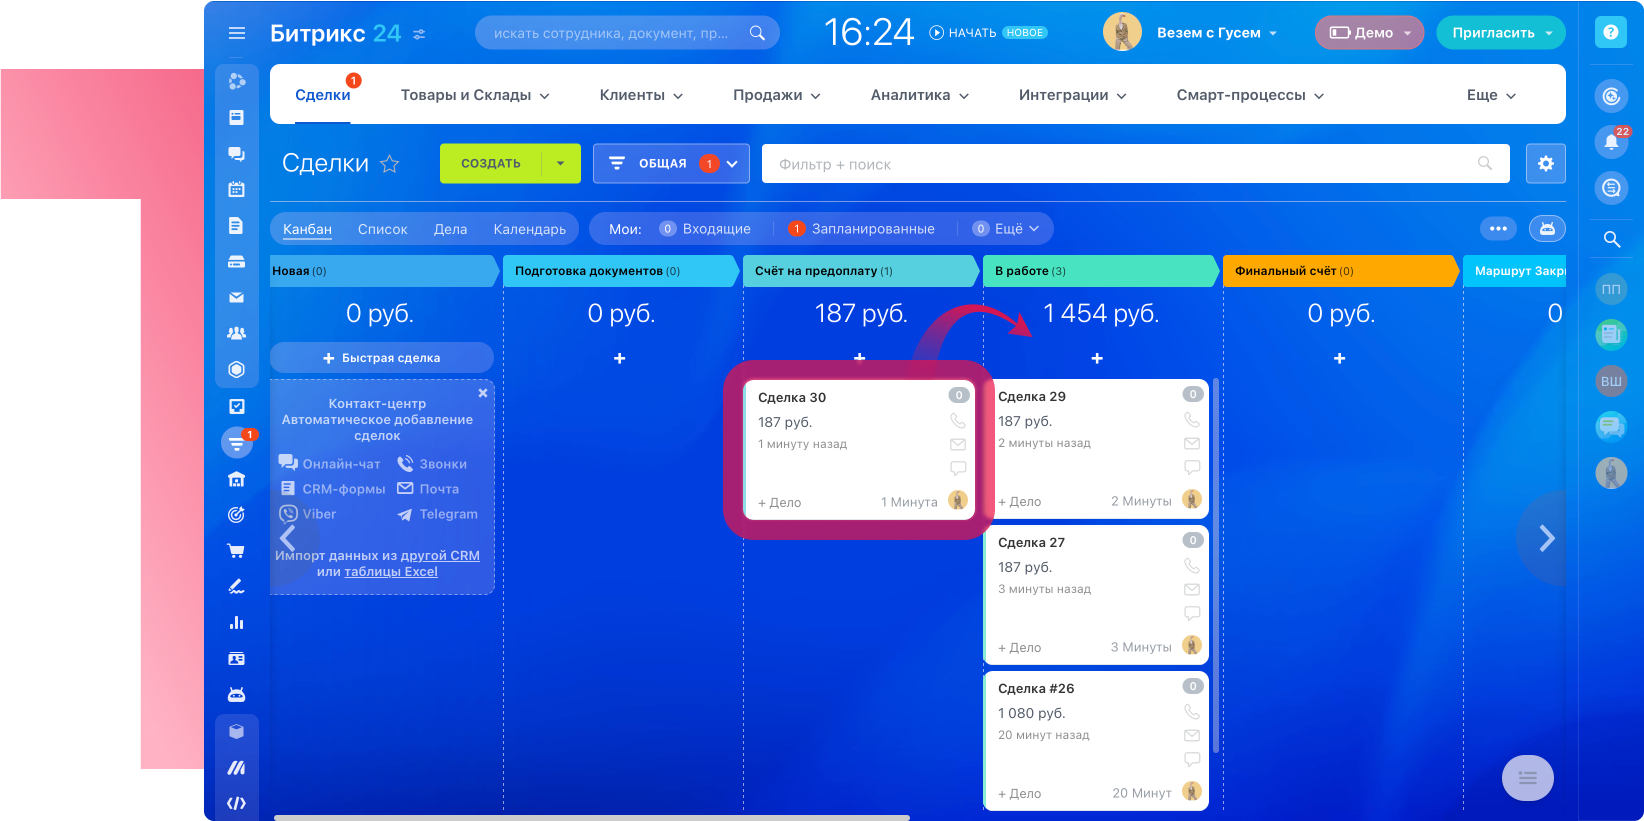Expand the Товары и Склады menu

(475, 95)
